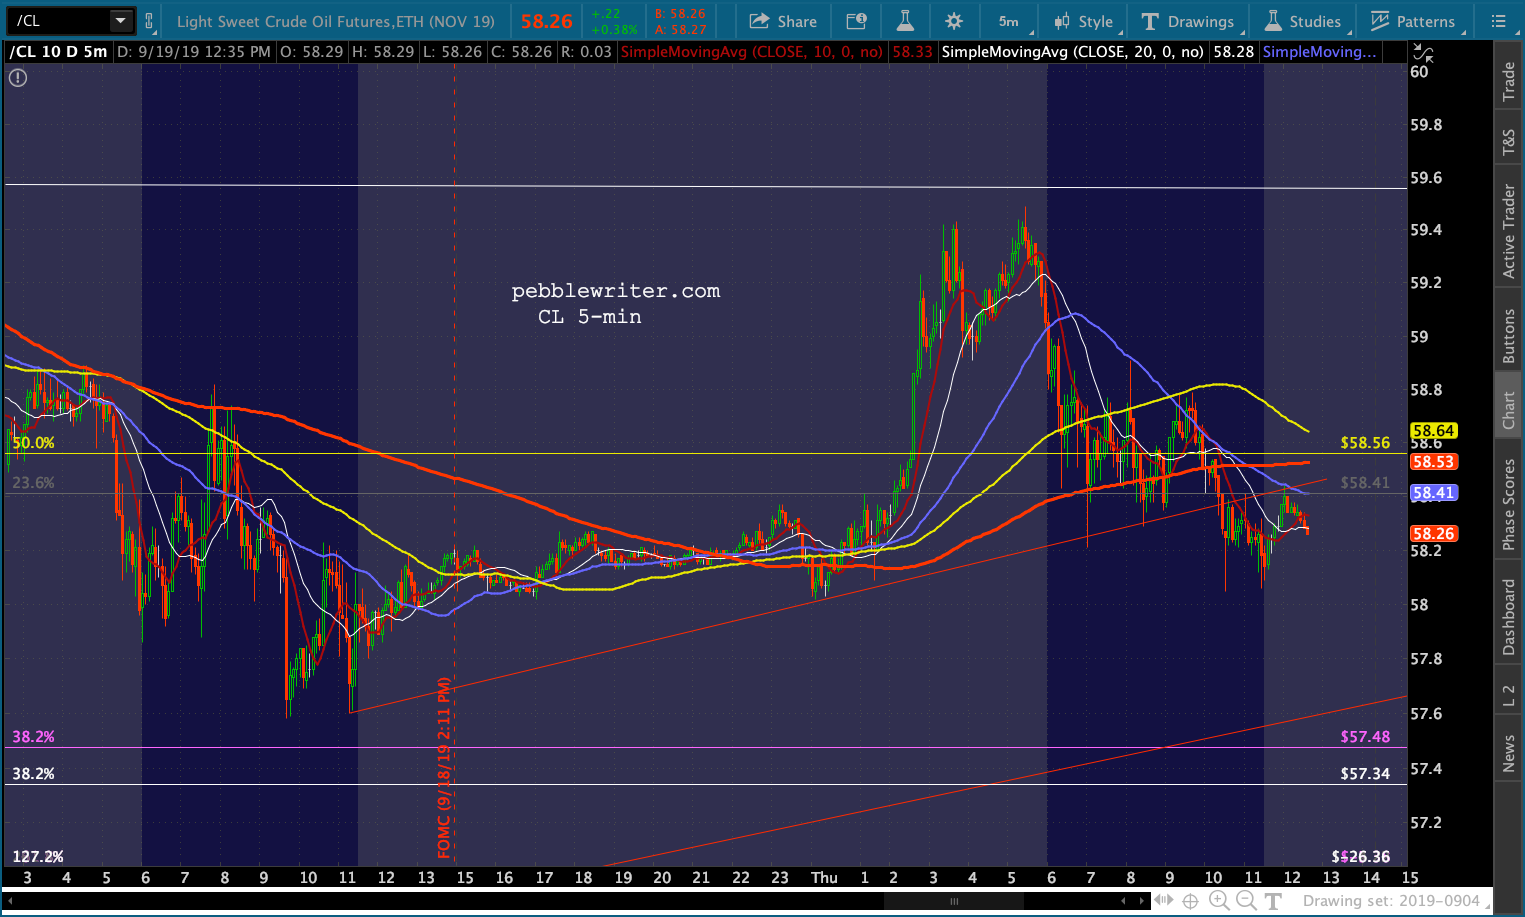The width and height of the screenshot is (1525, 917).
Task: Click the expand time axis arrows icon
Action: point(1164,901)
